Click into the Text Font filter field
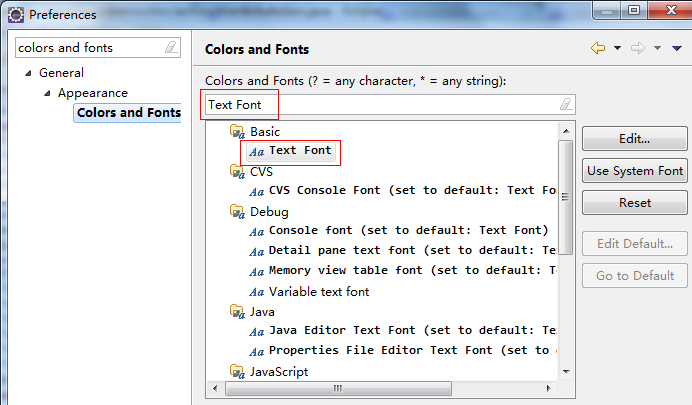The image size is (692, 405). pyautogui.click(x=380, y=104)
